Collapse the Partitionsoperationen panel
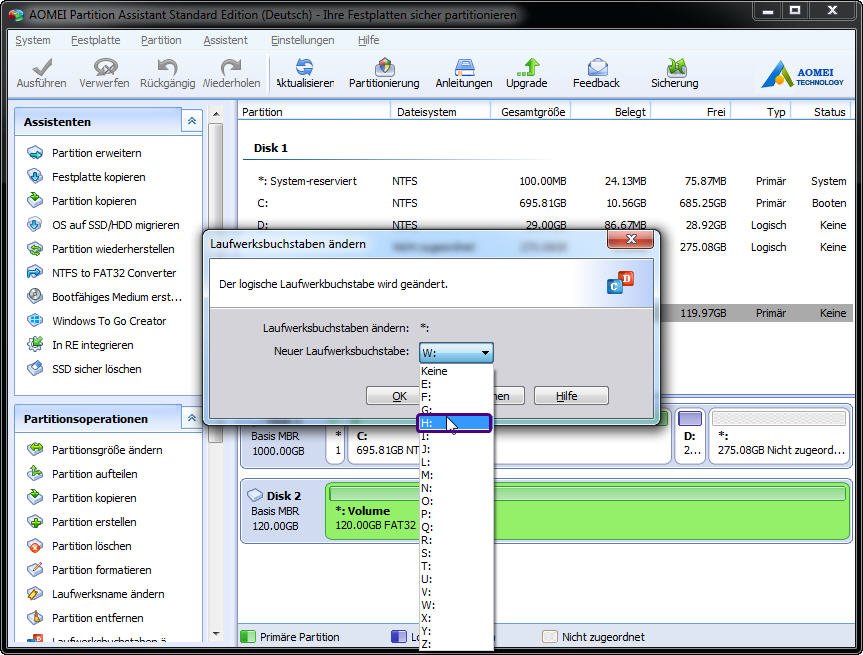The width and height of the screenshot is (863, 655). point(192,418)
